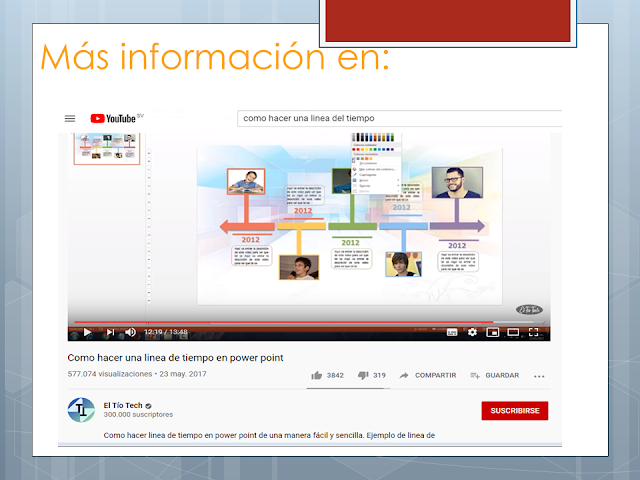Mute the video volume

coord(131,332)
